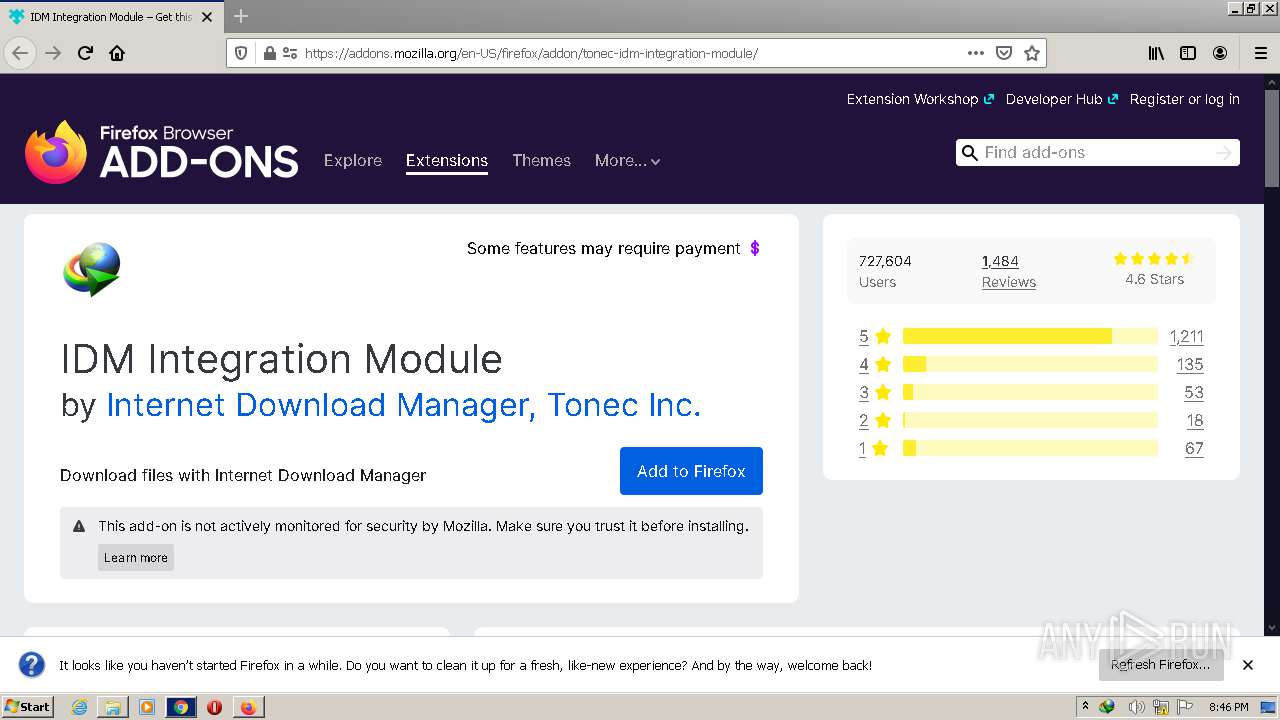Bookmark this page with the star
This screenshot has height=720, width=1280.
(x=1032, y=53)
